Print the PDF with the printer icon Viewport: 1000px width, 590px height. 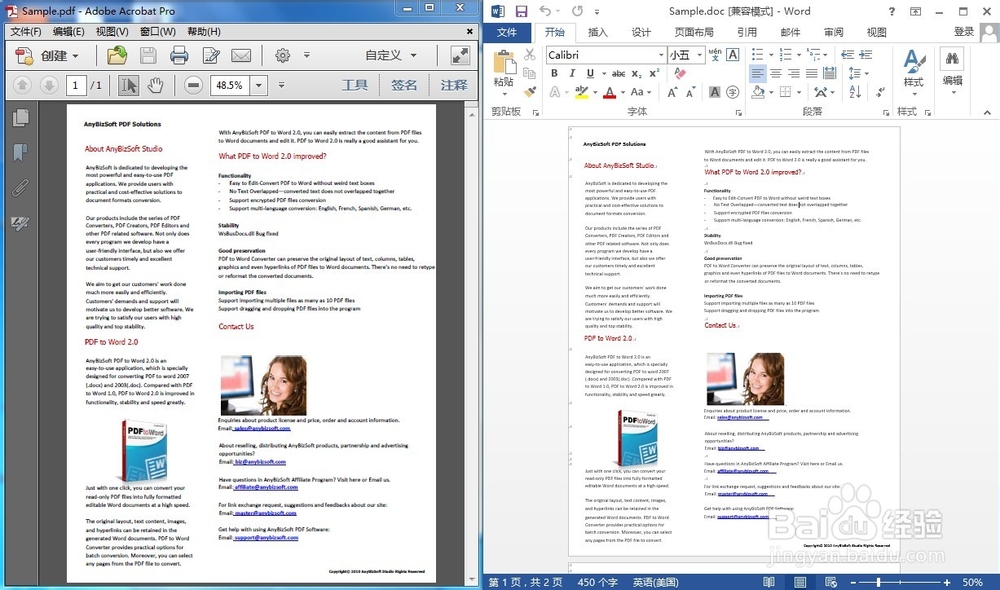click(179, 56)
